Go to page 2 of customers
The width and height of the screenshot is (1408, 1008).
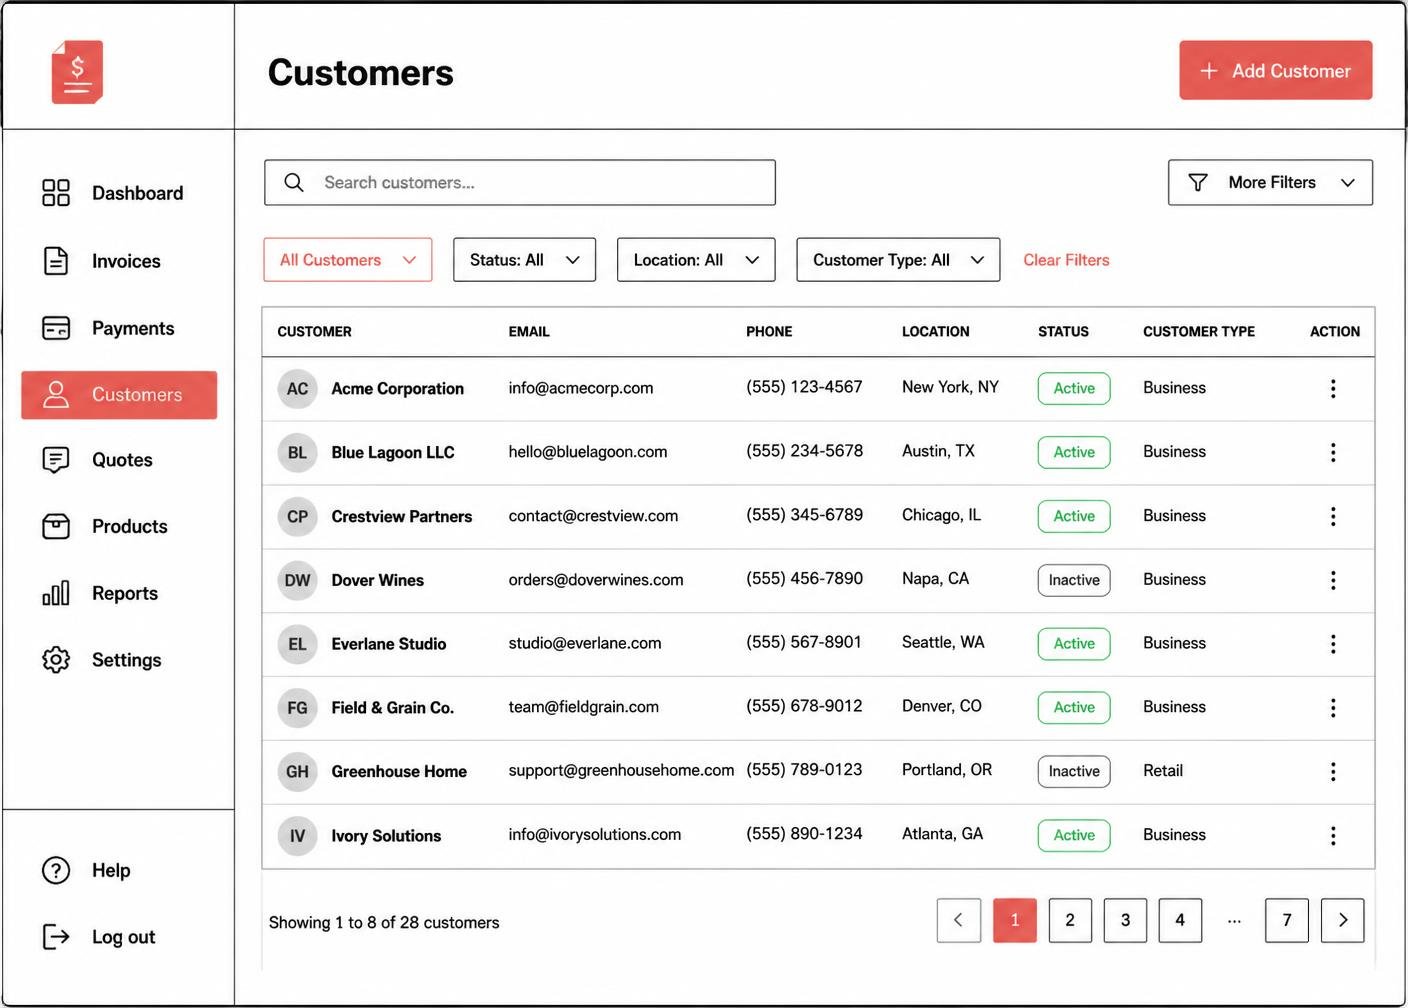(1070, 920)
